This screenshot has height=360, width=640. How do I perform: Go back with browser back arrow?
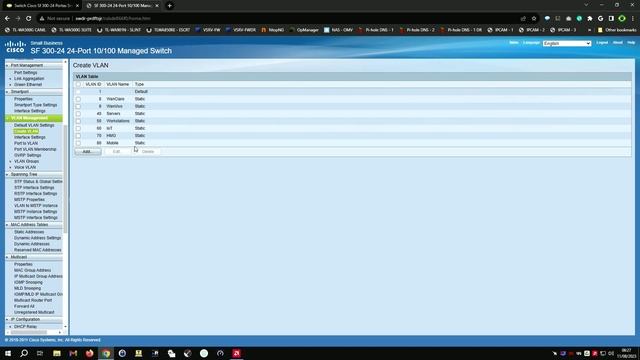pyautogui.click(x=7, y=18)
